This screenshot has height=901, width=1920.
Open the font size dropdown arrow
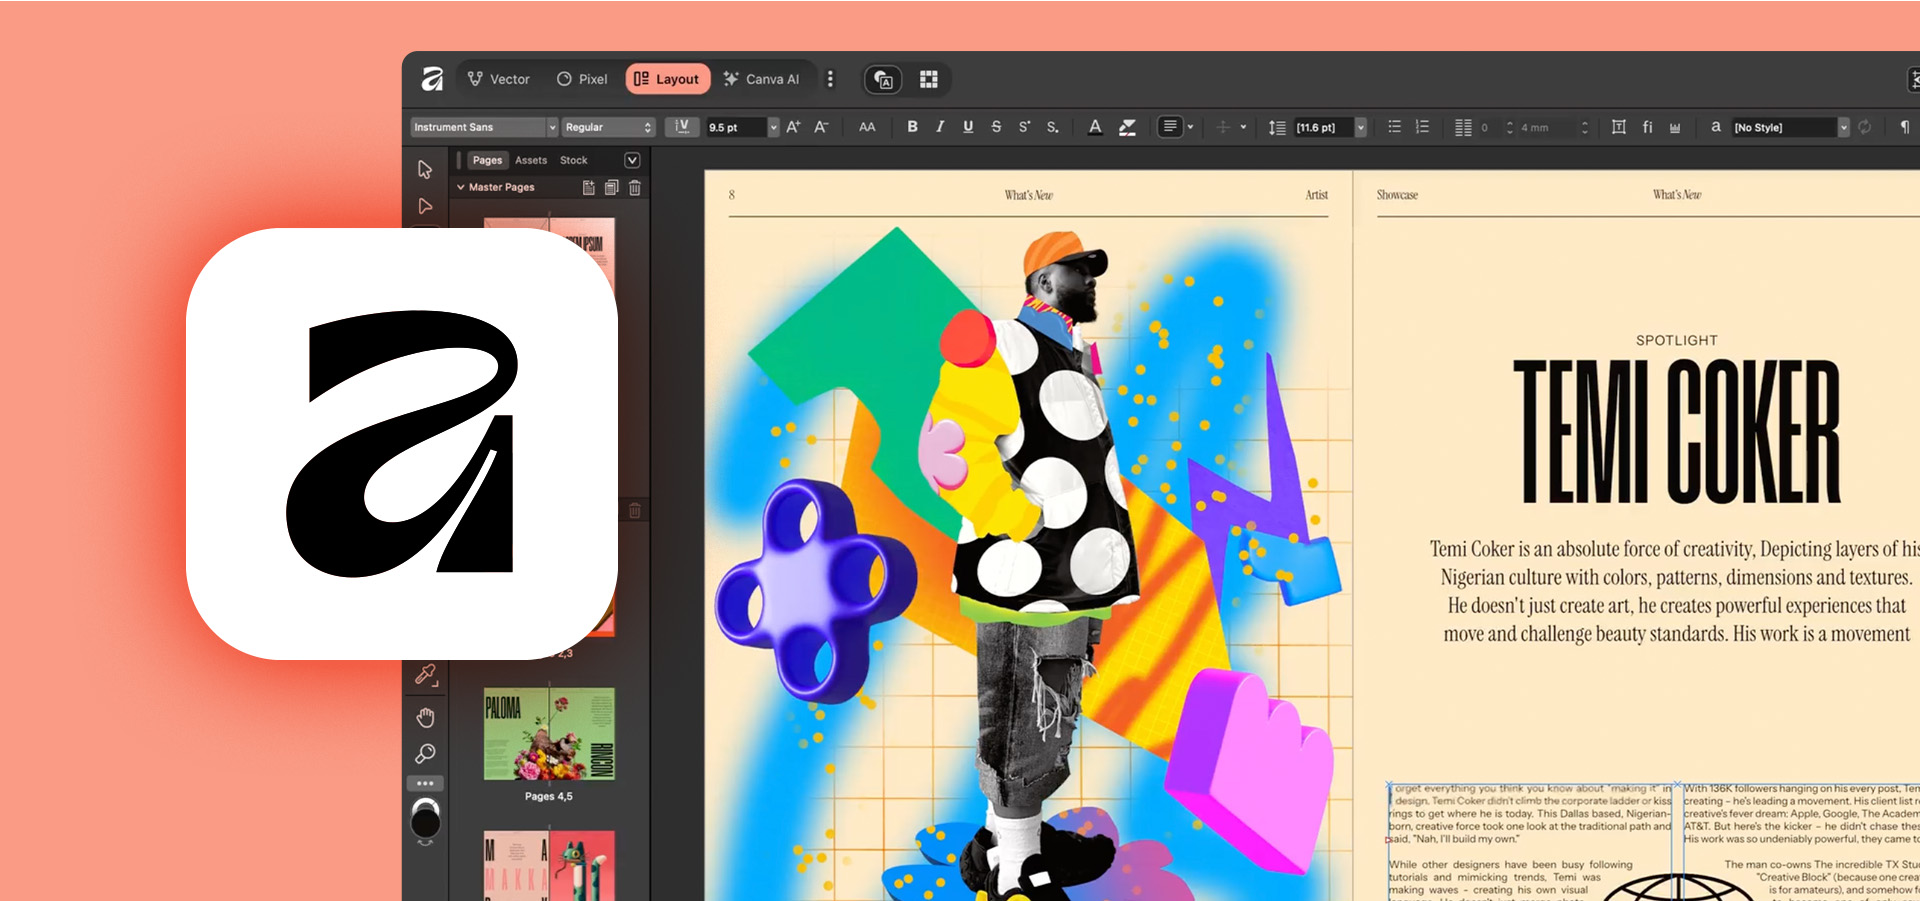point(773,127)
